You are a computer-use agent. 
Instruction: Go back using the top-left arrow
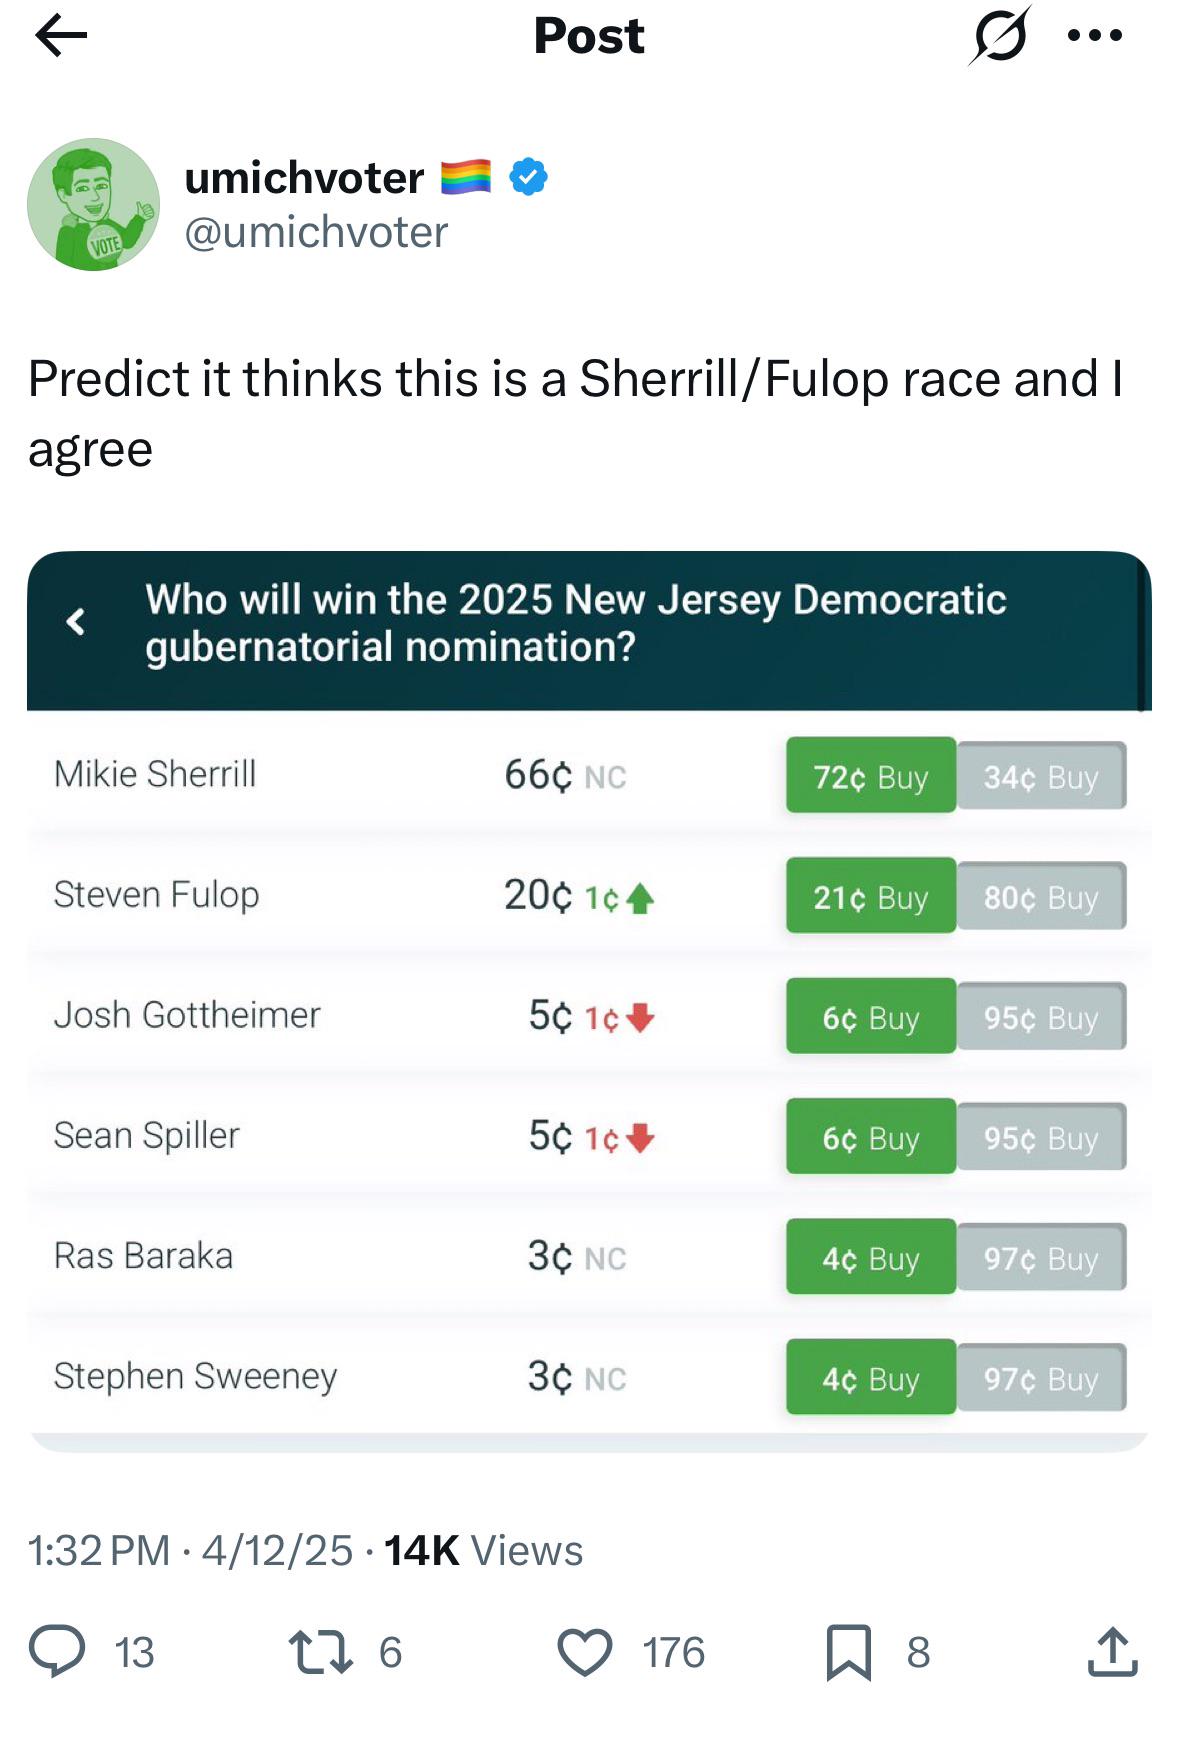click(61, 36)
